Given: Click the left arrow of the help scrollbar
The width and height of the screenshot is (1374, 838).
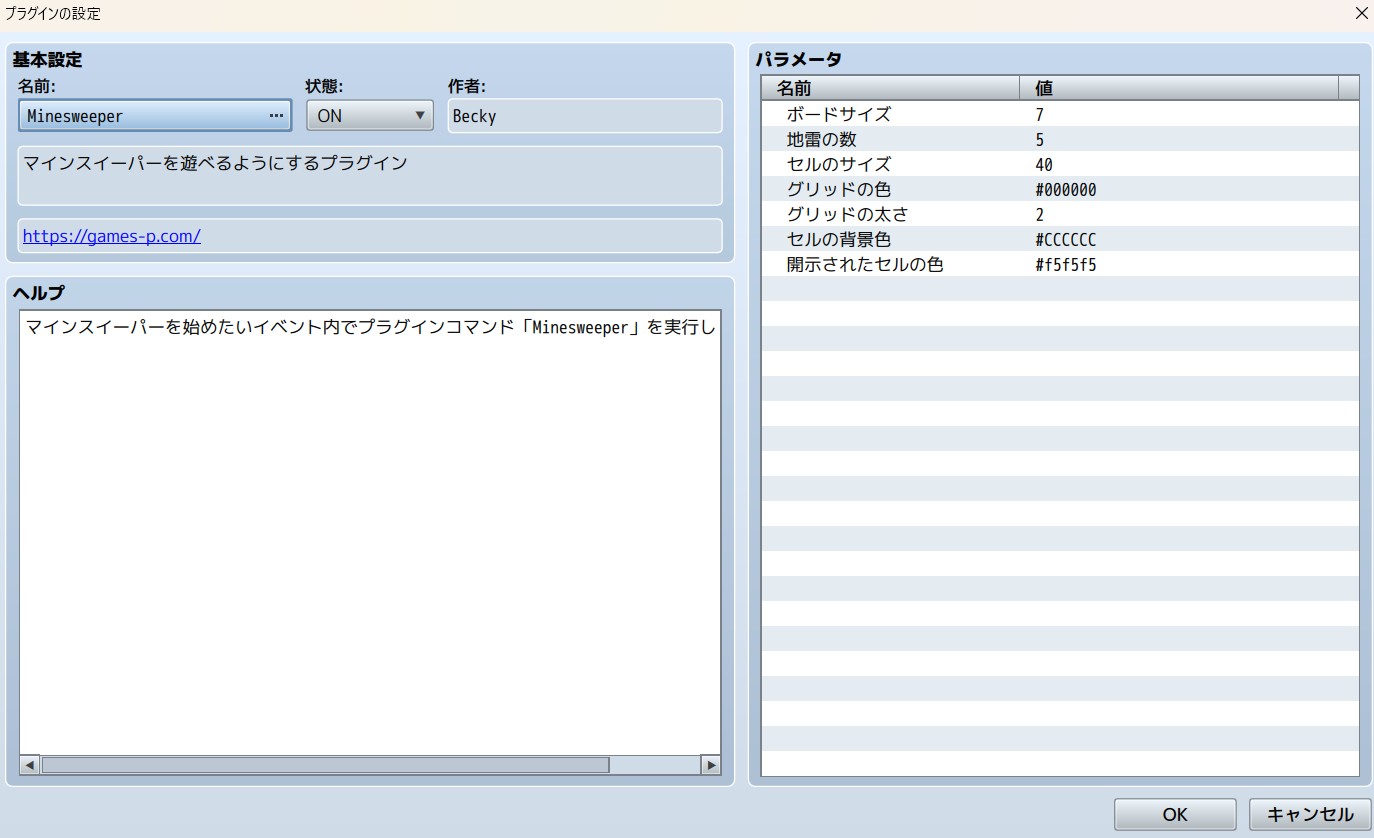Looking at the screenshot, I should pyautogui.click(x=29, y=765).
